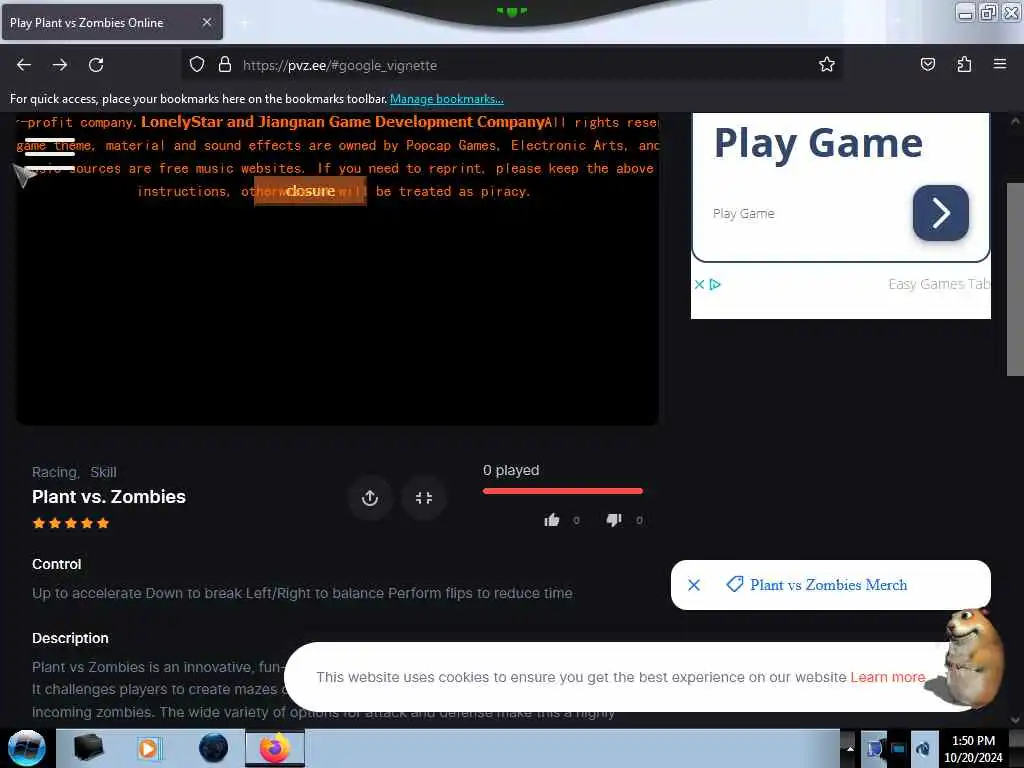Open the dark globe taskbar icon
The width and height of the screenshot is (1024, 768).
tap(214, 748)
